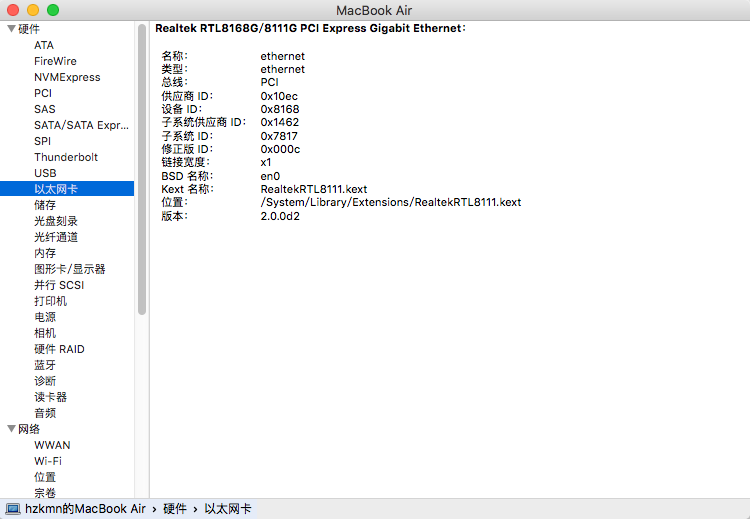Image resolution: width=750 pixels, height=519 pixels.
Task: Click the /System/Library/Extensions kext path
Action: (x=391, y=202)
